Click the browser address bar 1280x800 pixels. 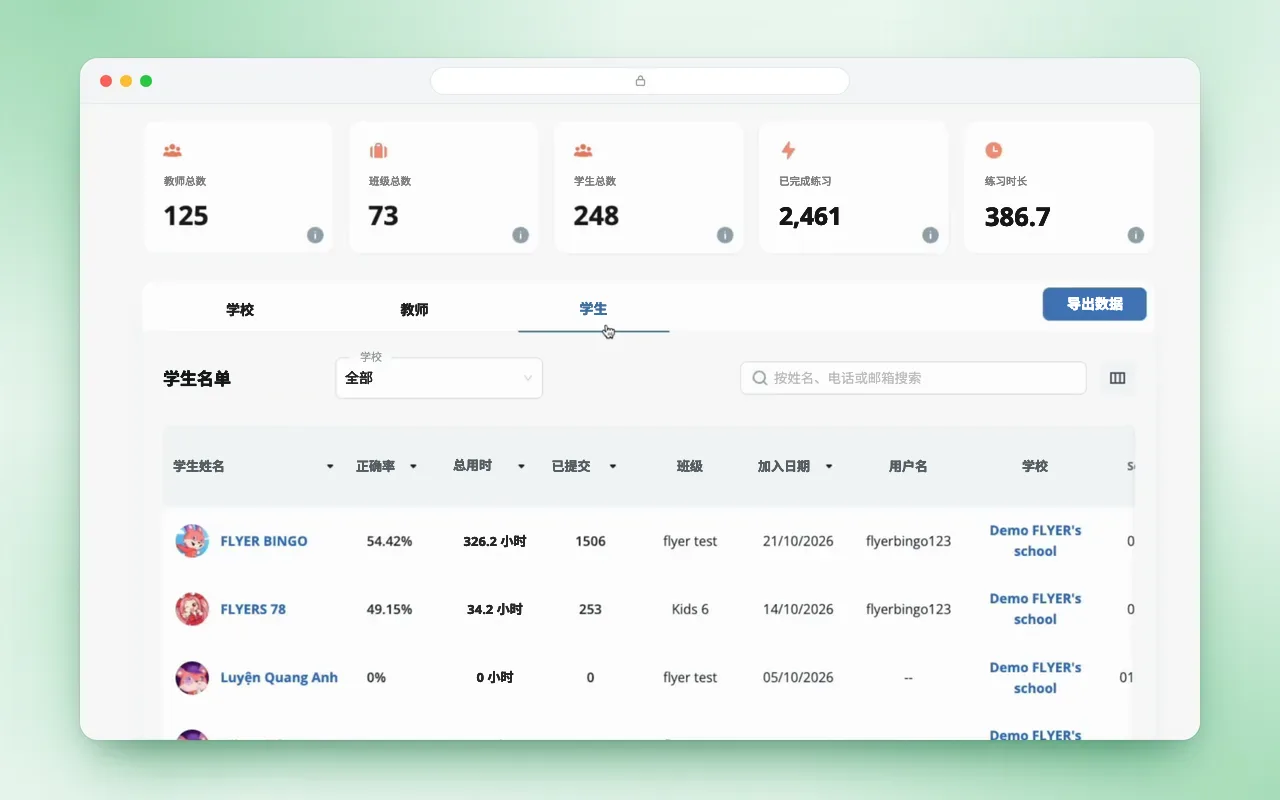pyautogui.click(x=640, y=81)
